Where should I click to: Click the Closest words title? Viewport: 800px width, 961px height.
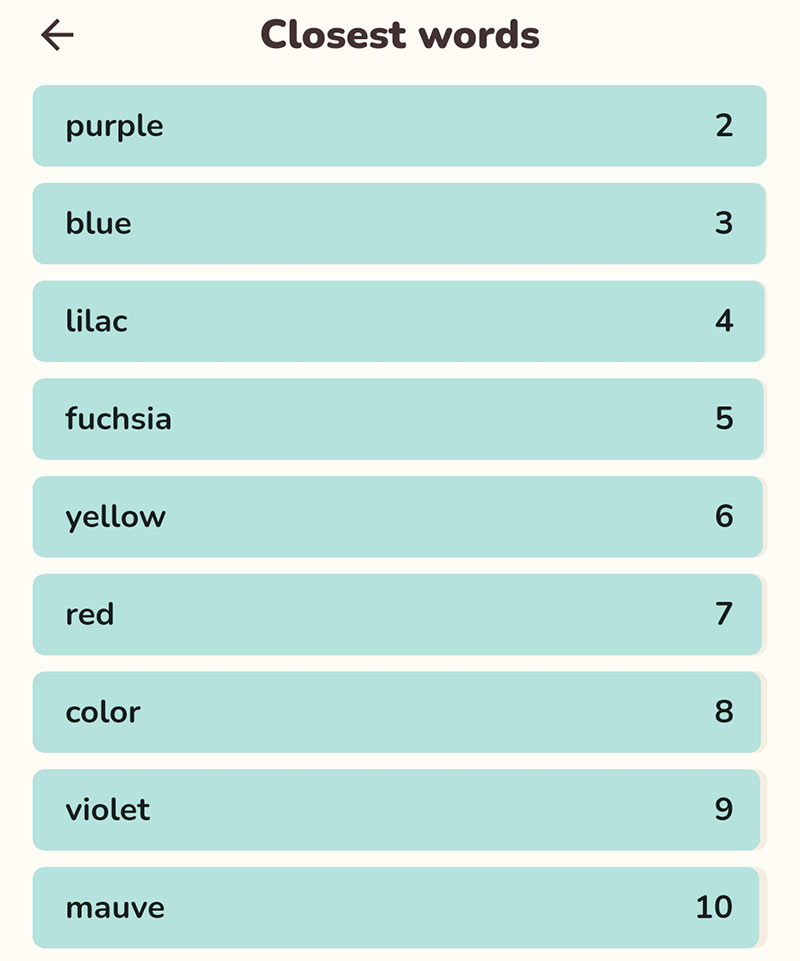[x=400, y=34]
